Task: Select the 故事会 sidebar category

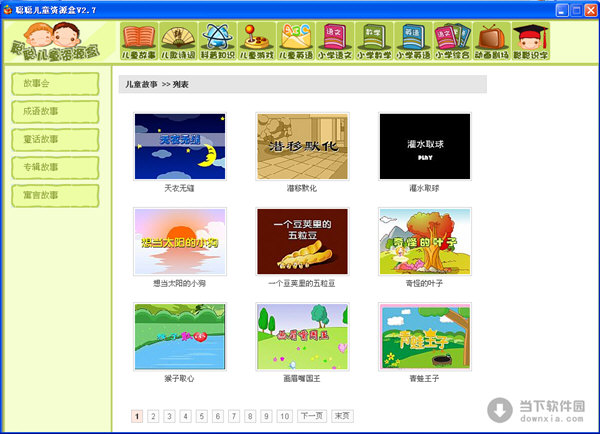Action: [55, 83]
